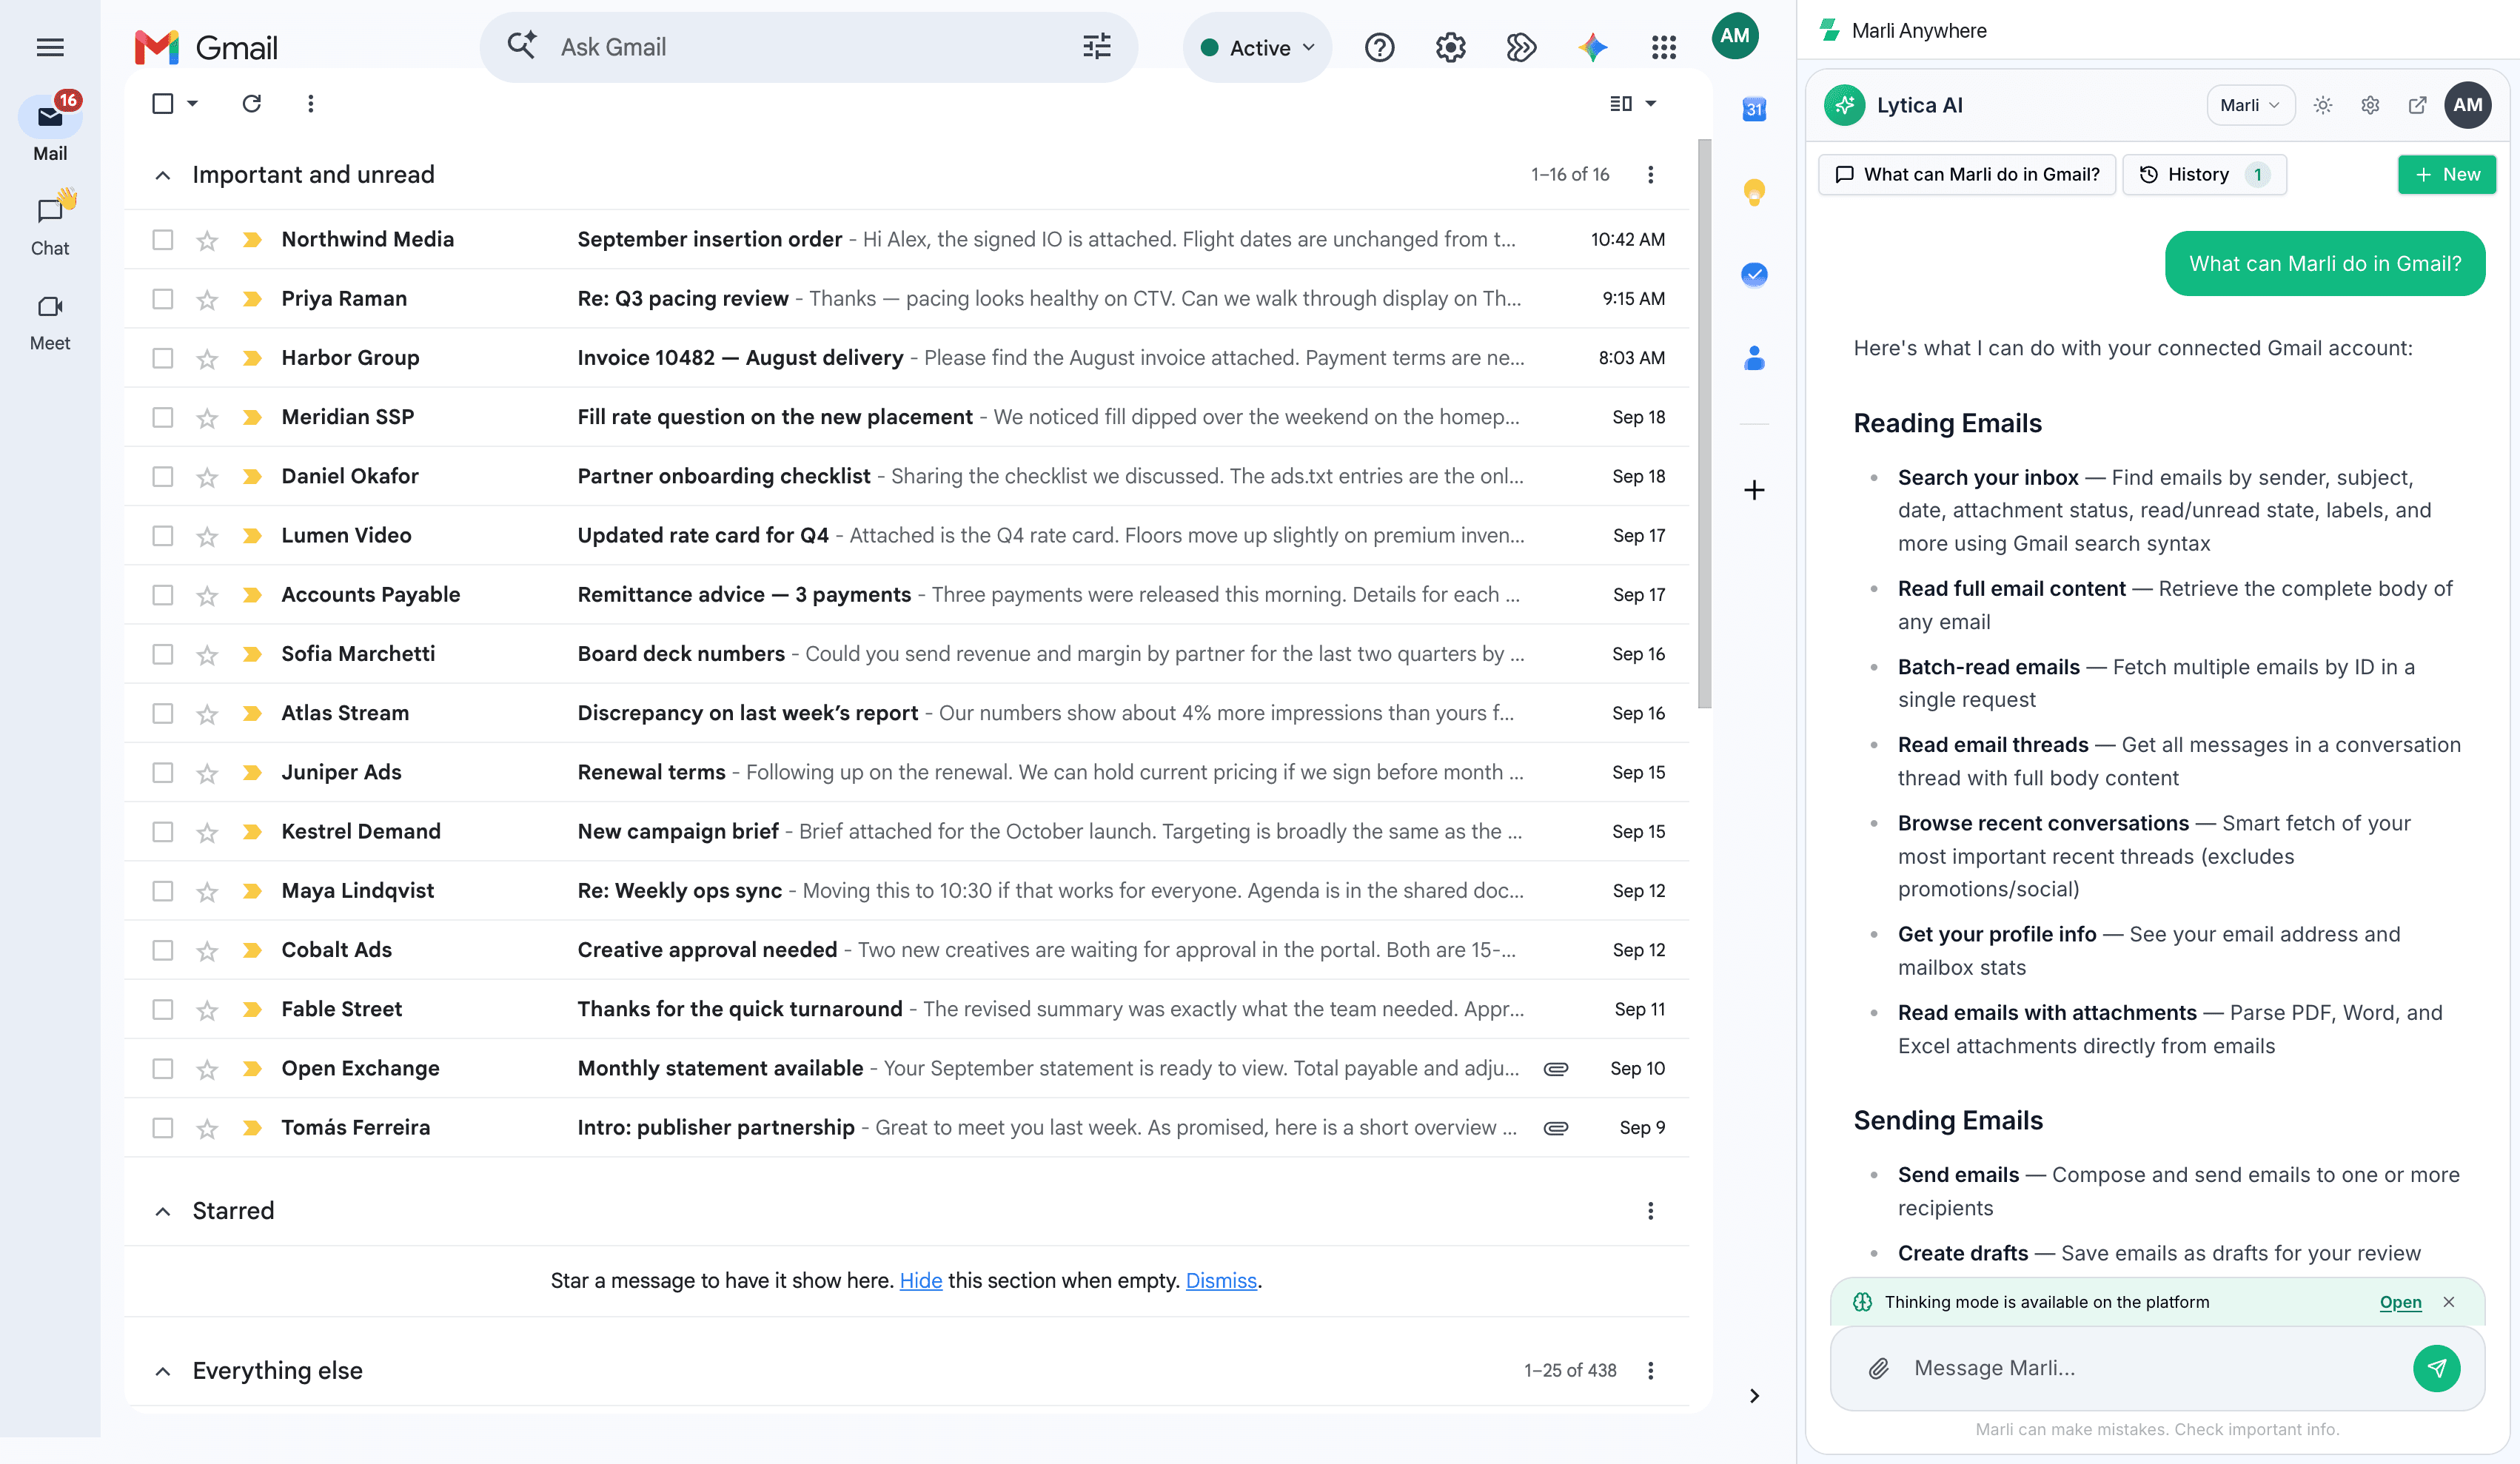Screen dimensions: 2520x1464
Task: Open Google Calendar side panel icon
Action: (x=1754, y=109)
